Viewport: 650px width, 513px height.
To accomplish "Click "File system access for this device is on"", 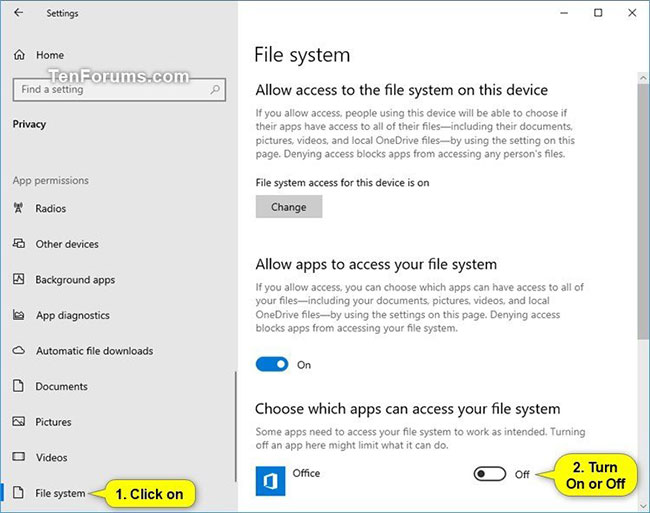I will point(342,183).
